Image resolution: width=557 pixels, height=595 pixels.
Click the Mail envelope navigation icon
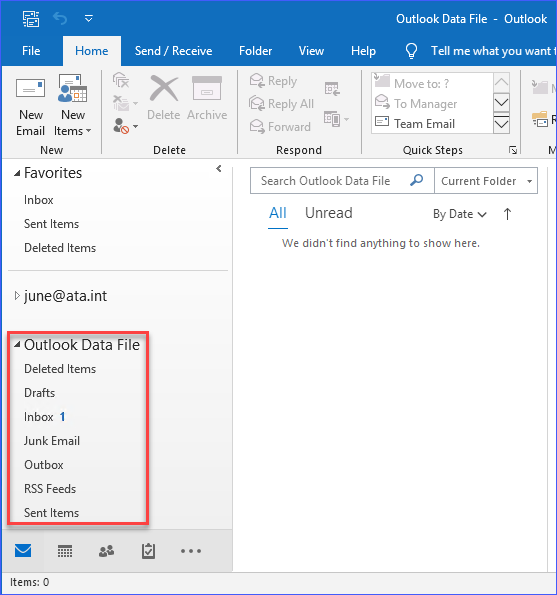point(23,551)
